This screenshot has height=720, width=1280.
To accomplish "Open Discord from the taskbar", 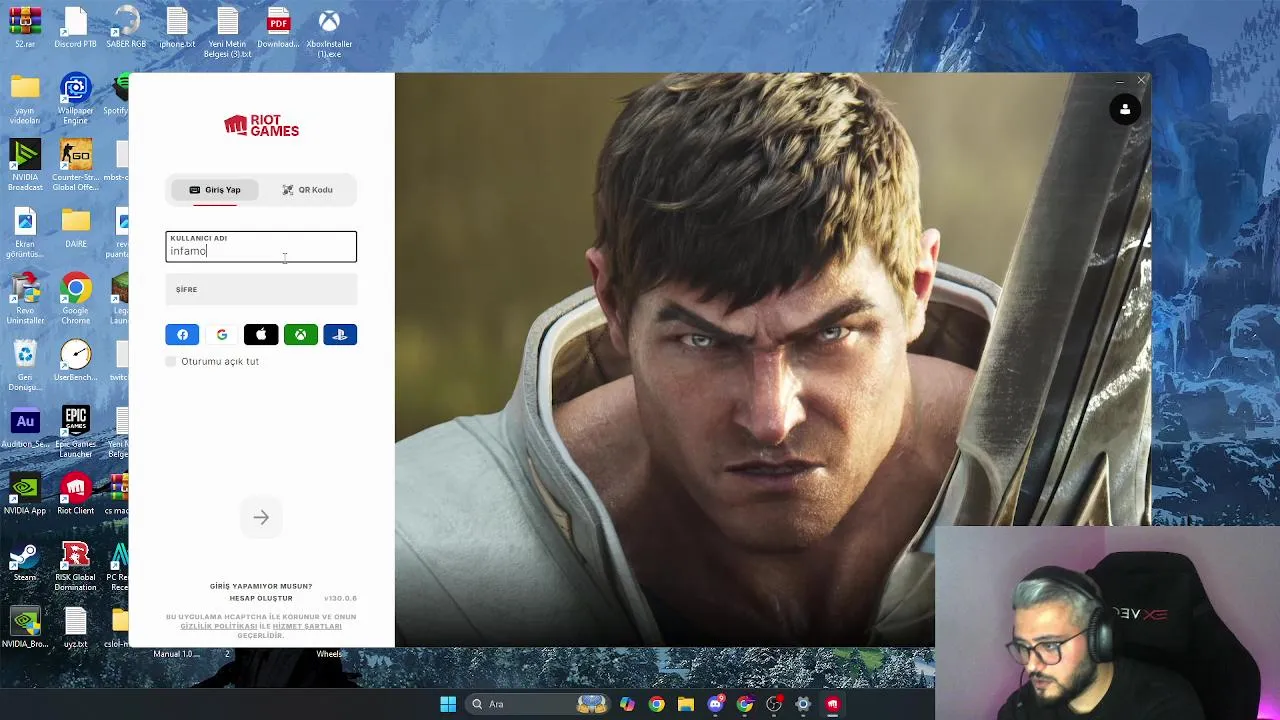I will 715,704.
